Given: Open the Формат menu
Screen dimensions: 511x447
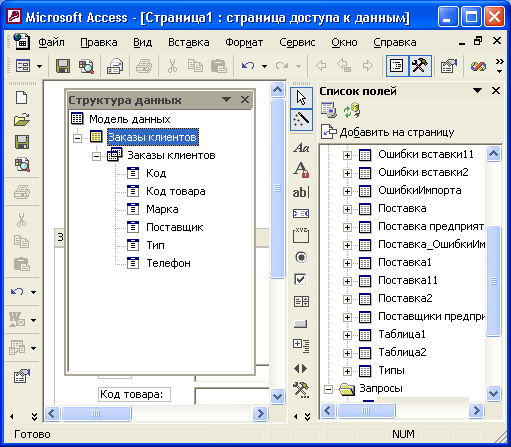Looking at the screenshot, I should click(244, 42).
